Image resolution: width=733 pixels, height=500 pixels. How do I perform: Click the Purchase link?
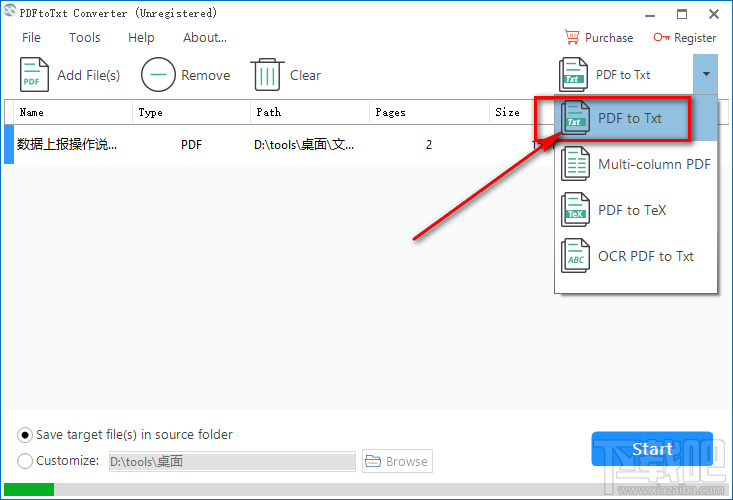click(x=609, y=38)
